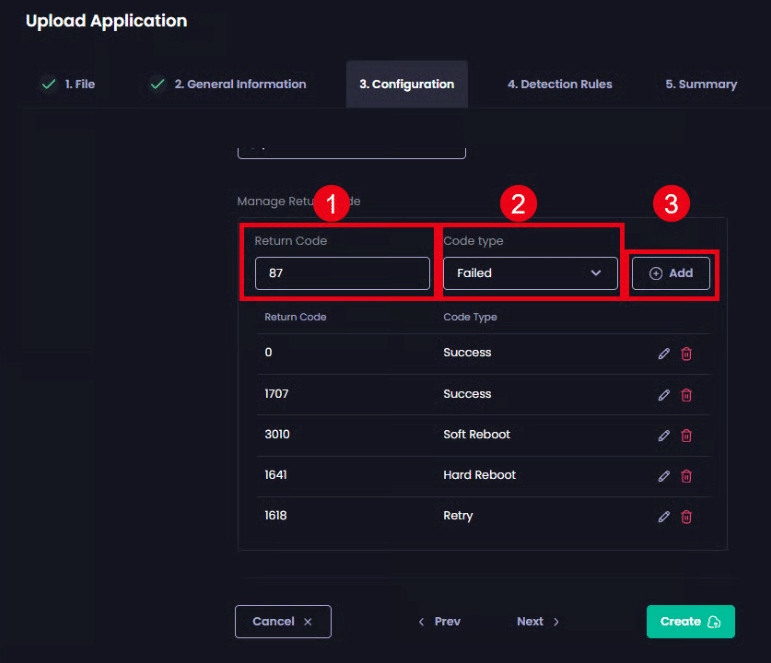Edit the 1641 Hard Reboot entry

coord(664,475)
